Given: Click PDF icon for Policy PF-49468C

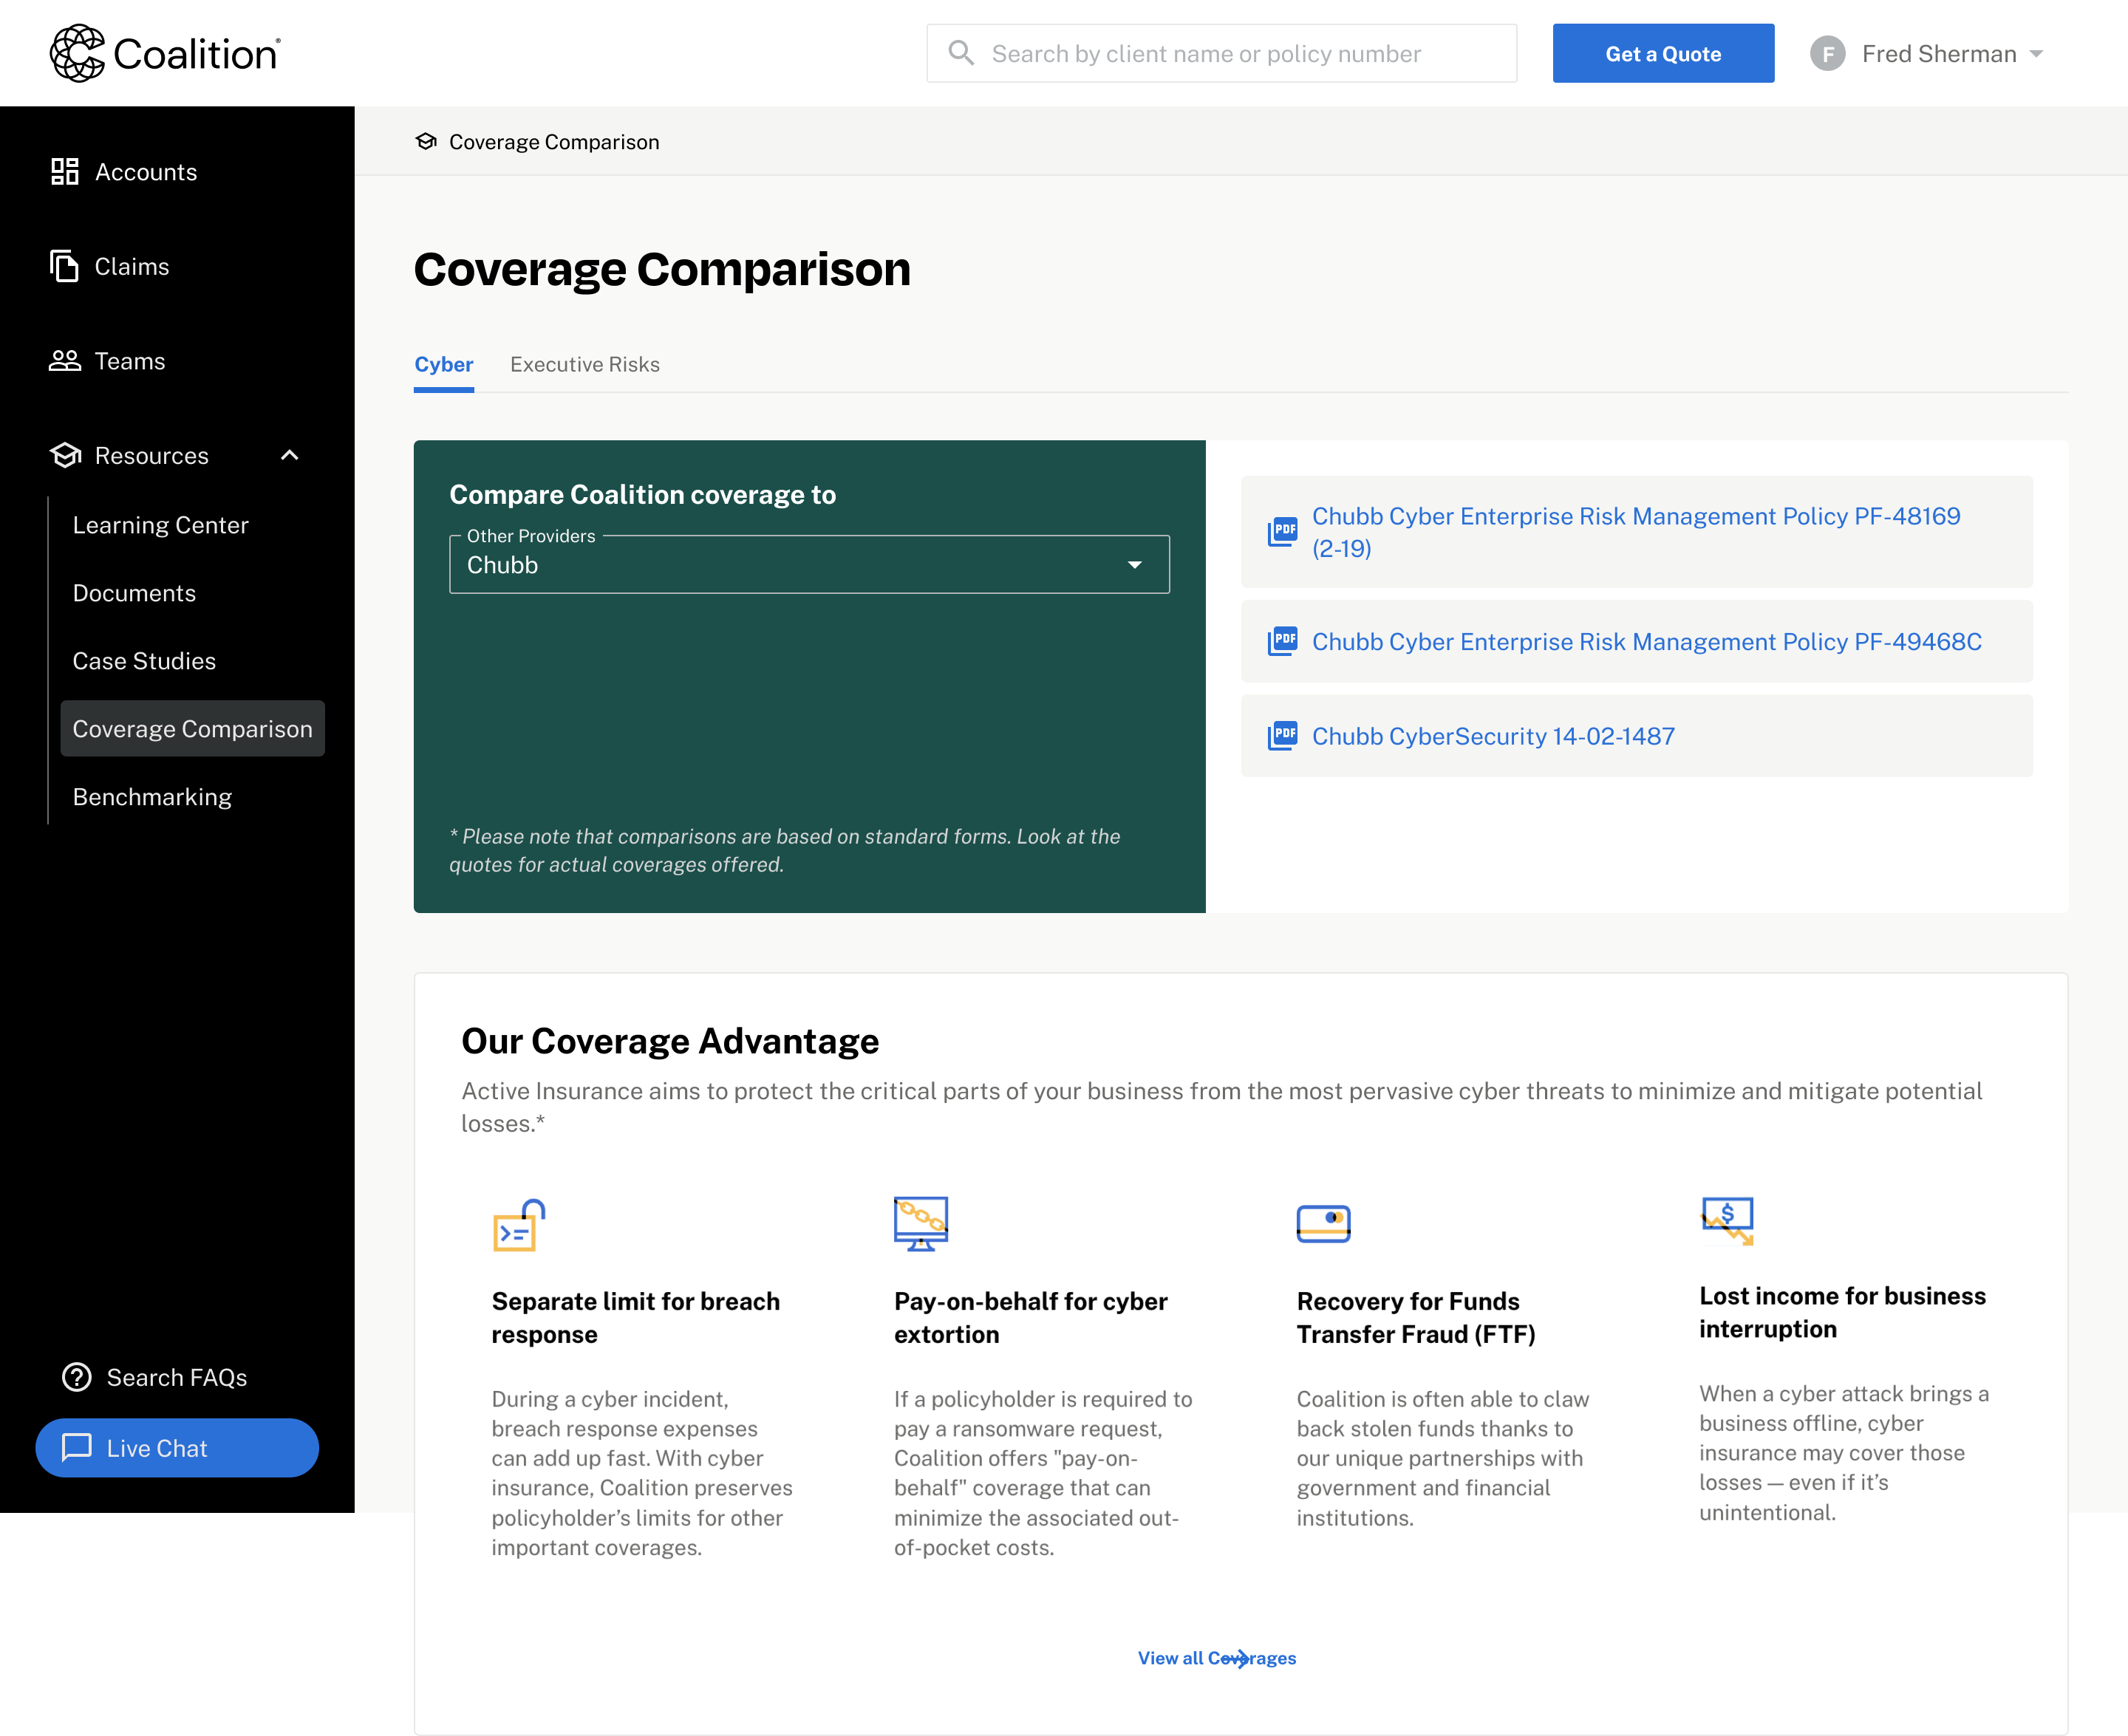Looking at the screenshot, I should point(1282,641).
